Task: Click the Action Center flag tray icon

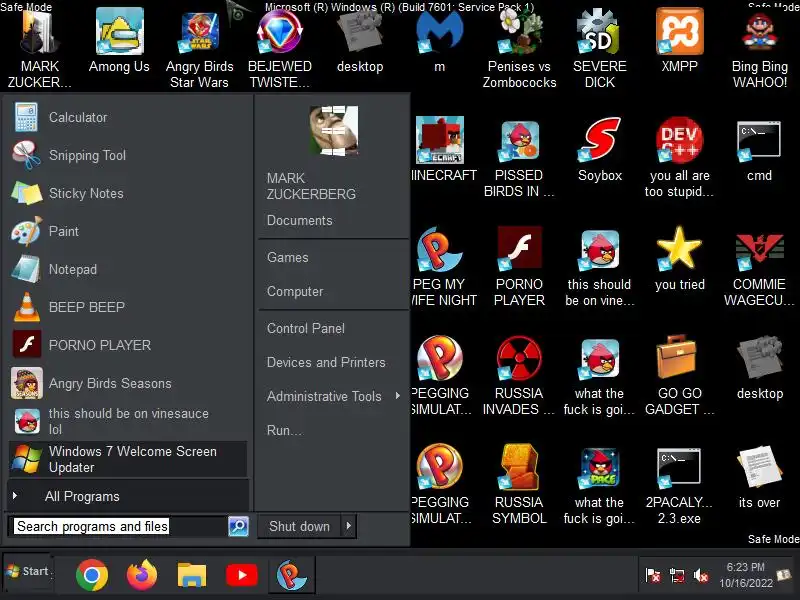Action: pos(653,576)
